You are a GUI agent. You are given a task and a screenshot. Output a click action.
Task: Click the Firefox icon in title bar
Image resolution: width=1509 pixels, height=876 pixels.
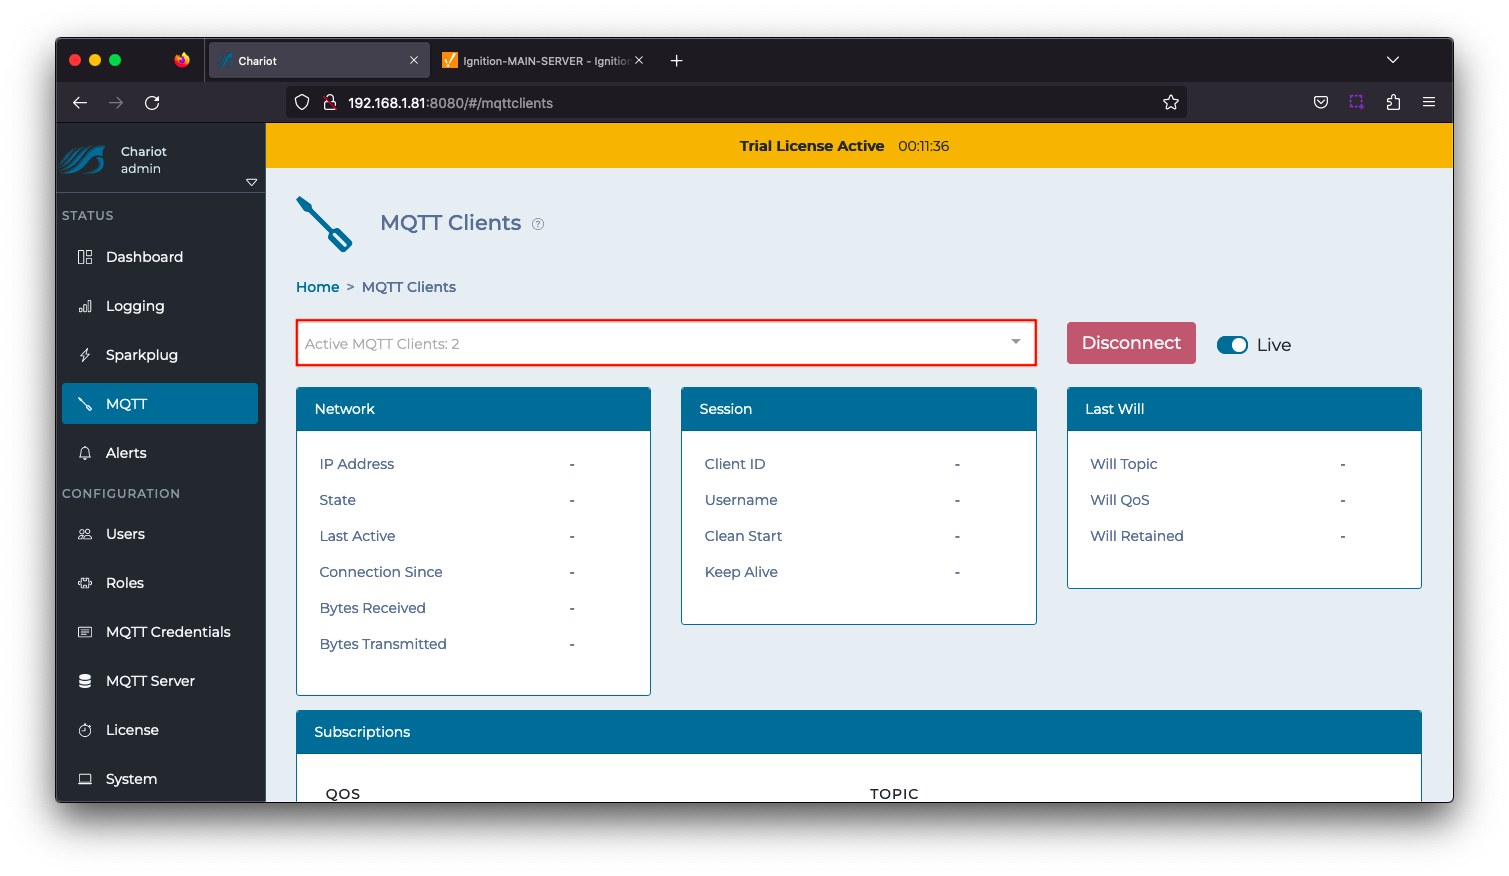tap(182, 60)
